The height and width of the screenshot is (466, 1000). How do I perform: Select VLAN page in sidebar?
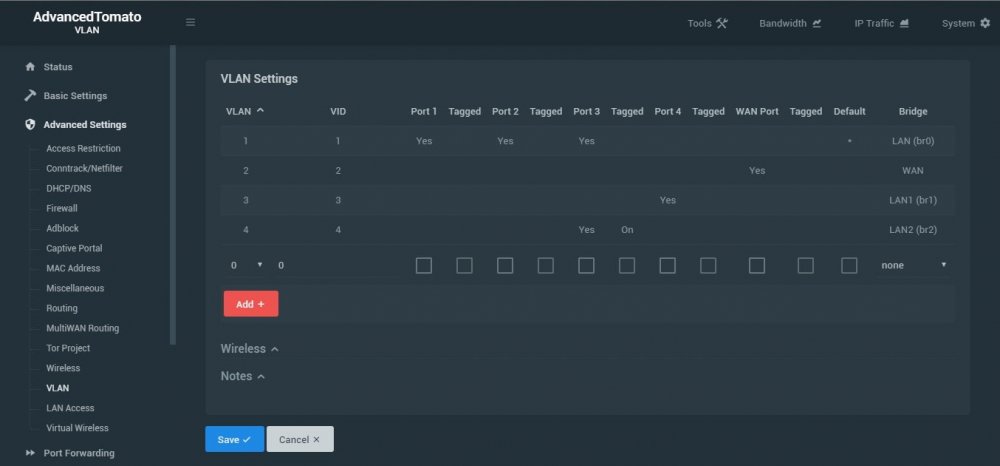tap(57, 388)
